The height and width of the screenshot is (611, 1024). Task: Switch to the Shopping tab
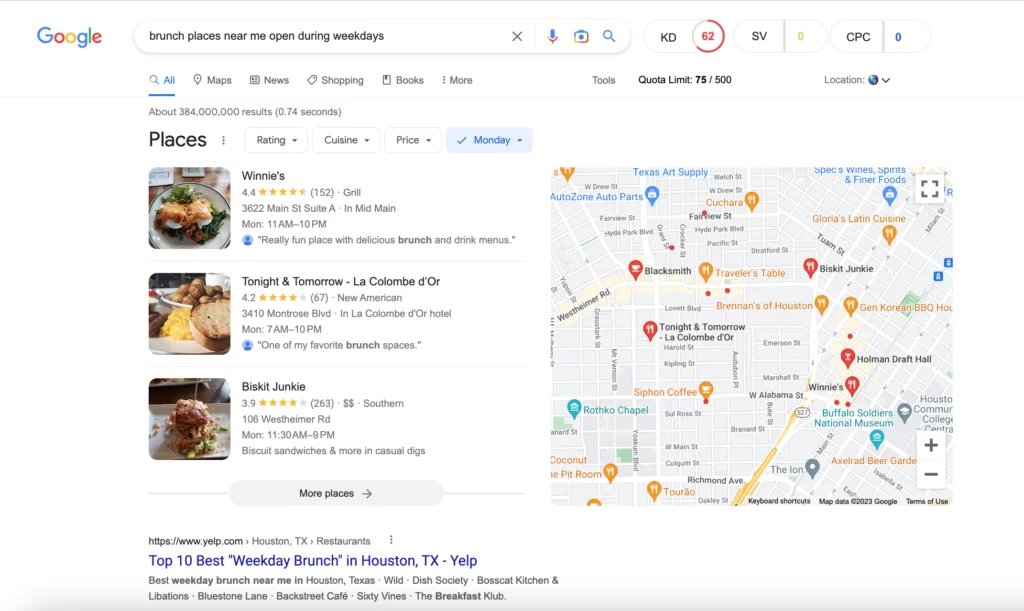pyautogui.click(x=335, y=80)
